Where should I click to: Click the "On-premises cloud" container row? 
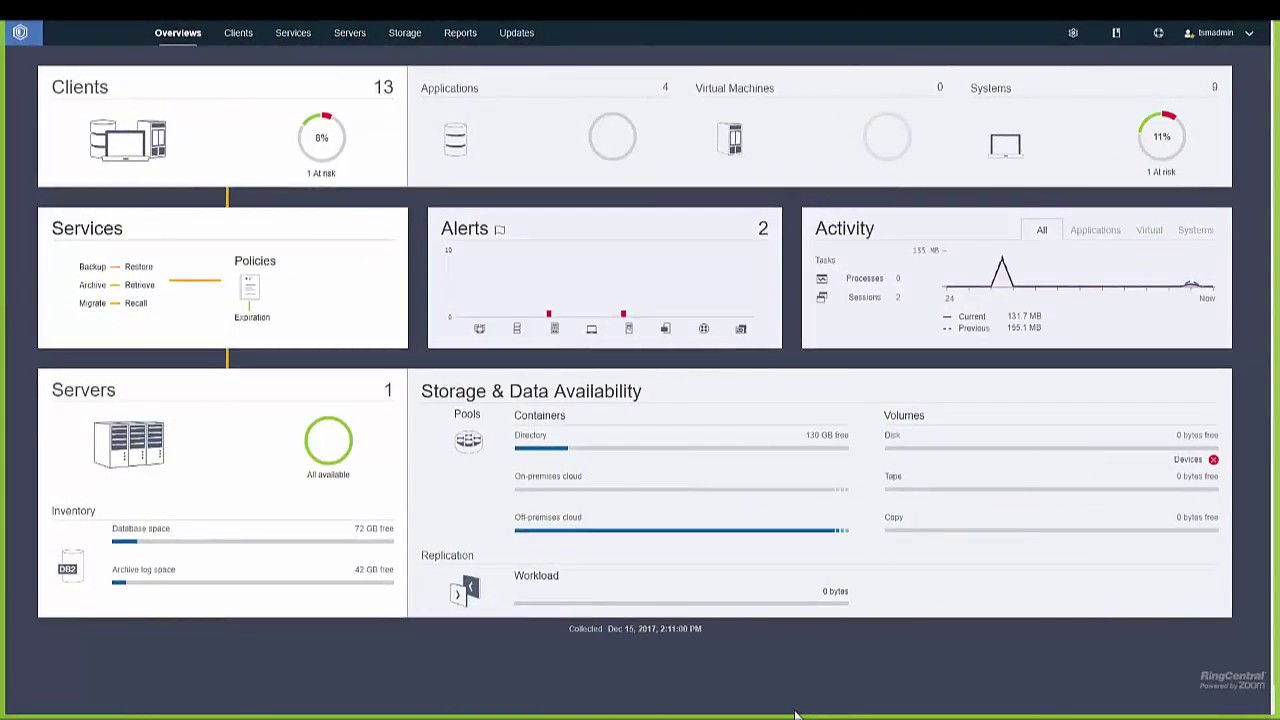tap(681, 483)
